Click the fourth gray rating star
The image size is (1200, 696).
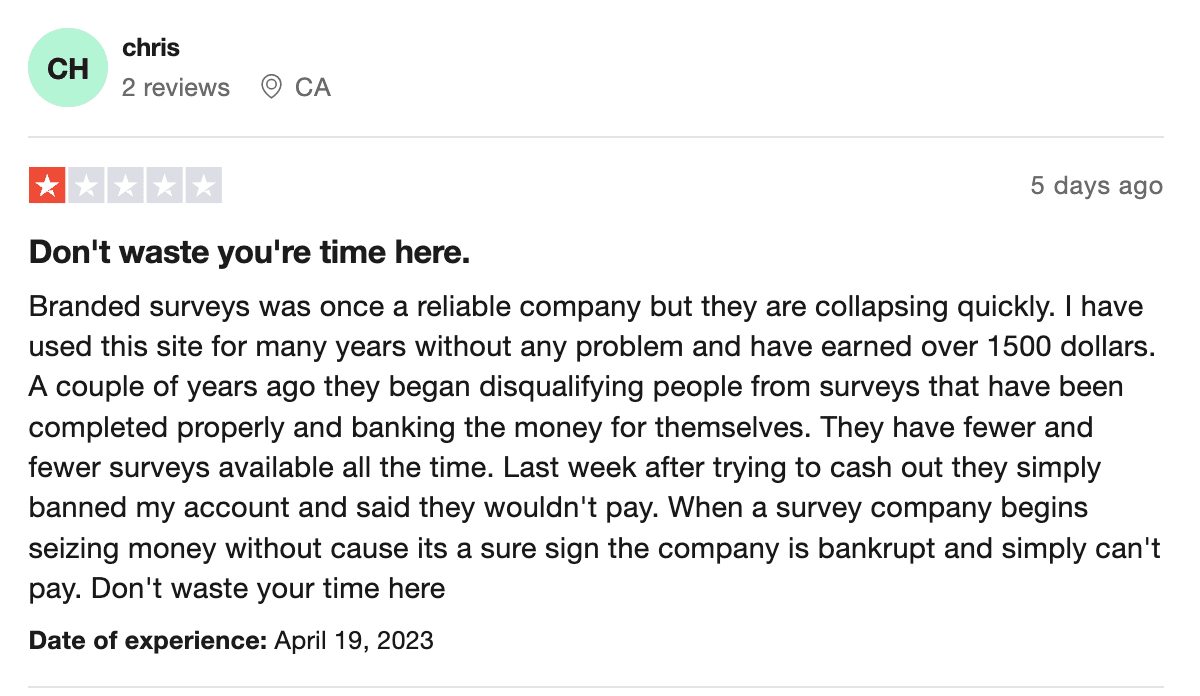164,186
